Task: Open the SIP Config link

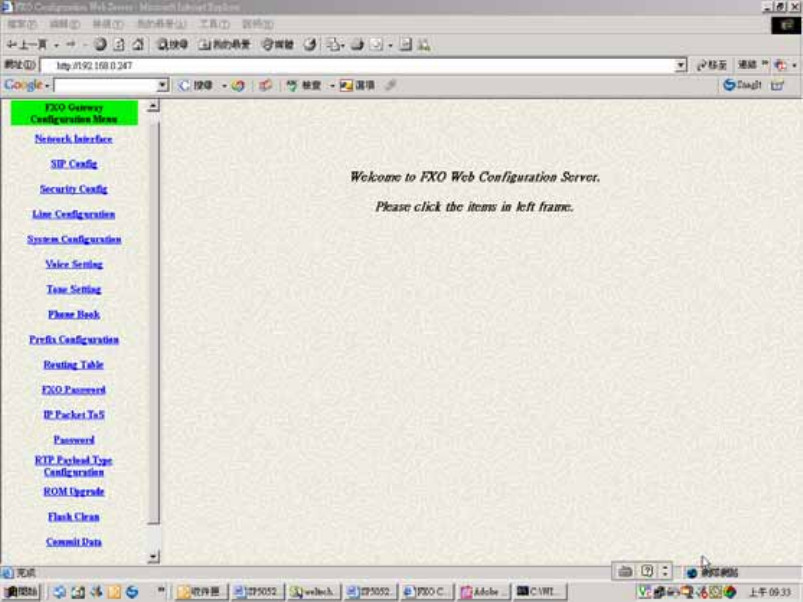Action: click(x=74, y=164)
